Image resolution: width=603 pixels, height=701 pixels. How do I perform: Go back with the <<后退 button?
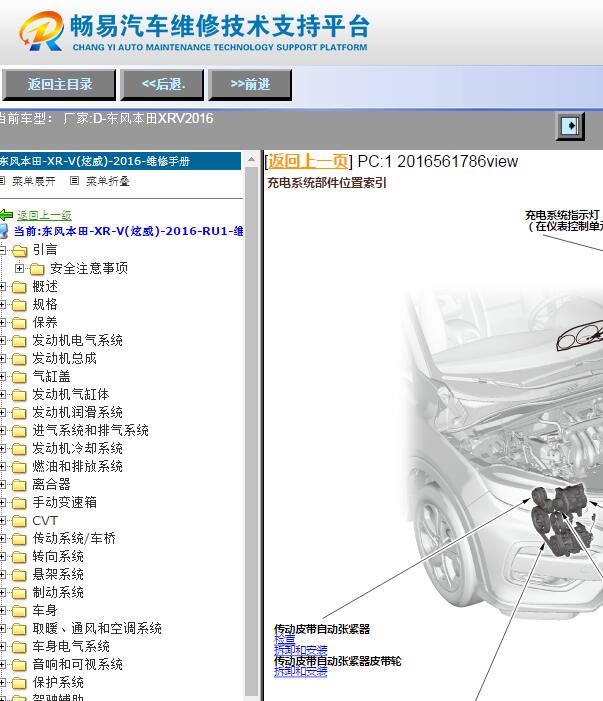[163, 84]
